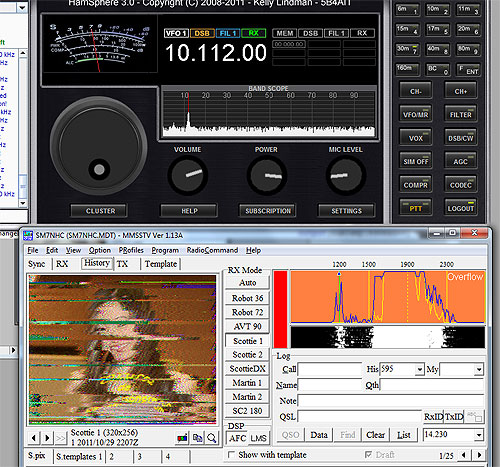Open the View menu in MMSSTV
The image size is (500, 467).
pyautogui.click(x=73, y=250)
